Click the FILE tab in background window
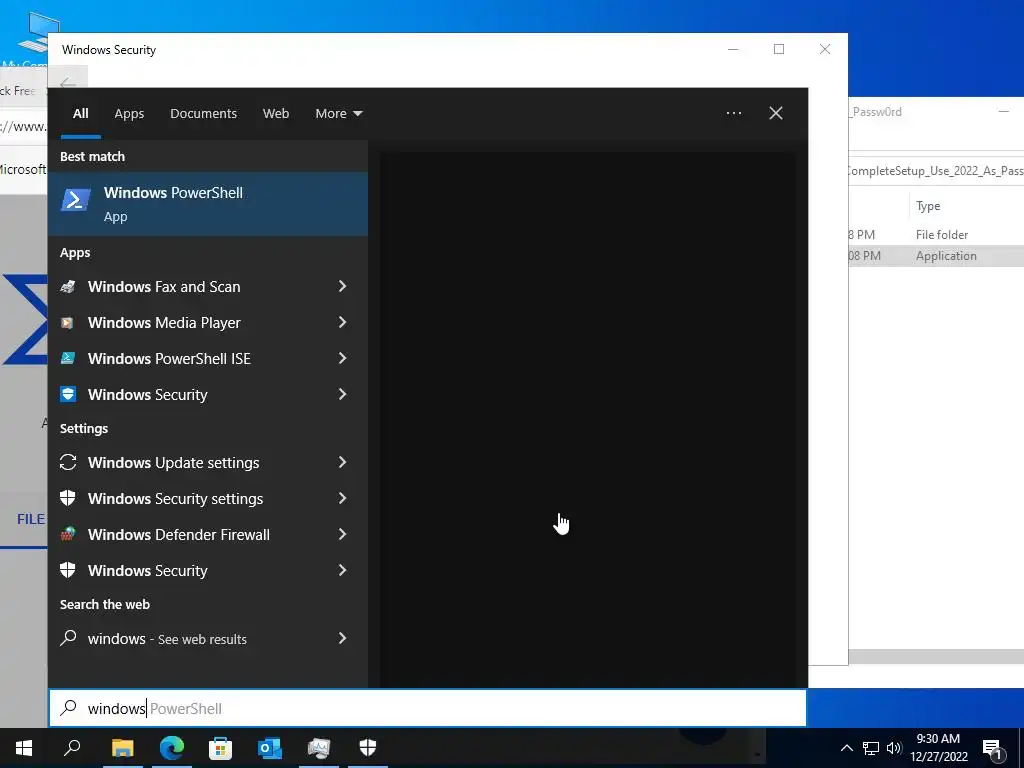The image size is (1024, 768). (30, 519)
